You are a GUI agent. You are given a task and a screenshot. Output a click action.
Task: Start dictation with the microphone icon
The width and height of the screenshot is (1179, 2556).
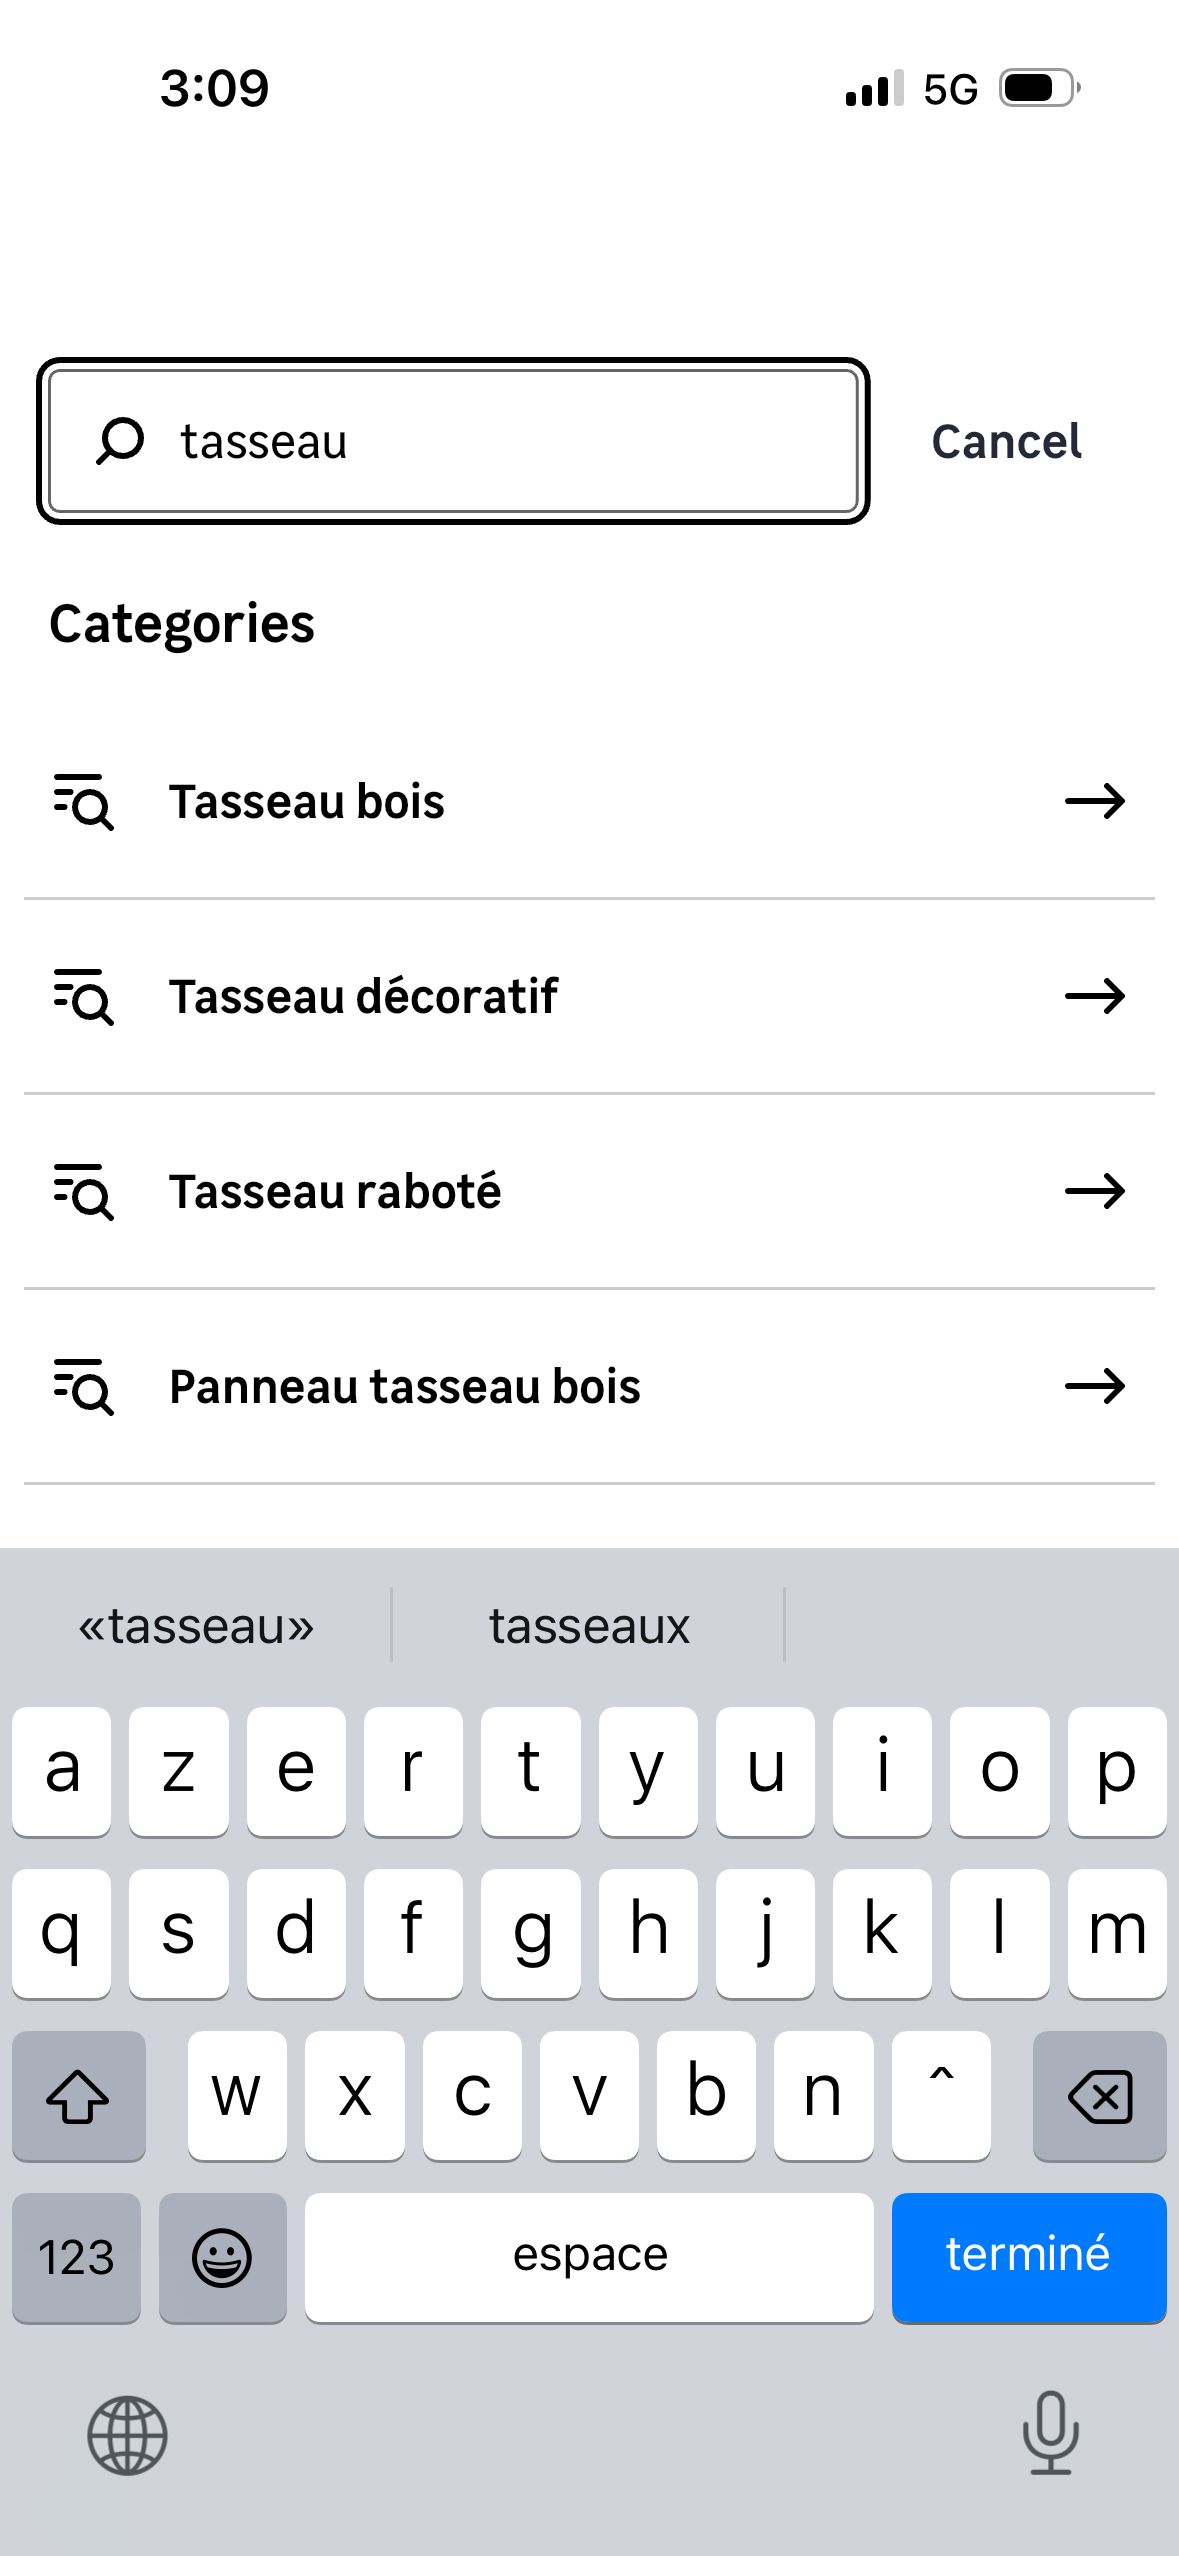1050,2433
